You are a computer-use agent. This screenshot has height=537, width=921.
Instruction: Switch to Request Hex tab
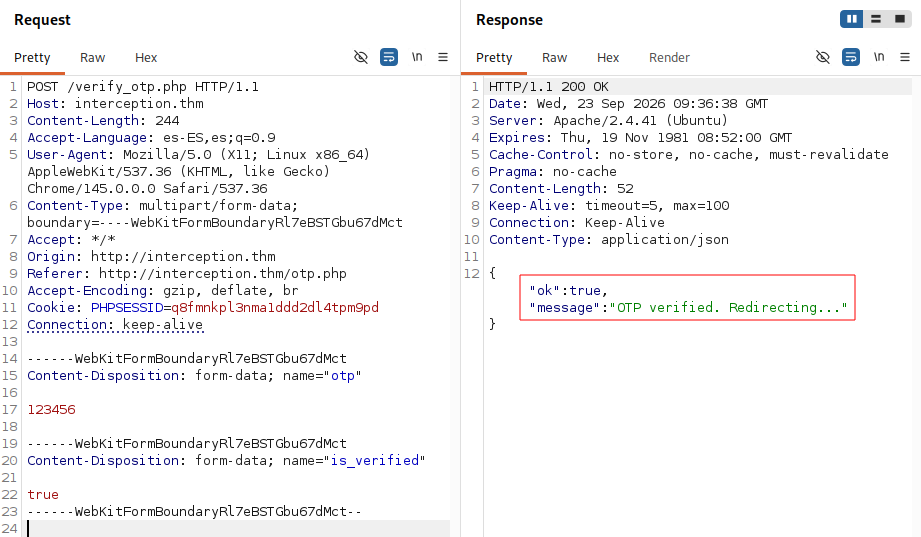(146, 58)
